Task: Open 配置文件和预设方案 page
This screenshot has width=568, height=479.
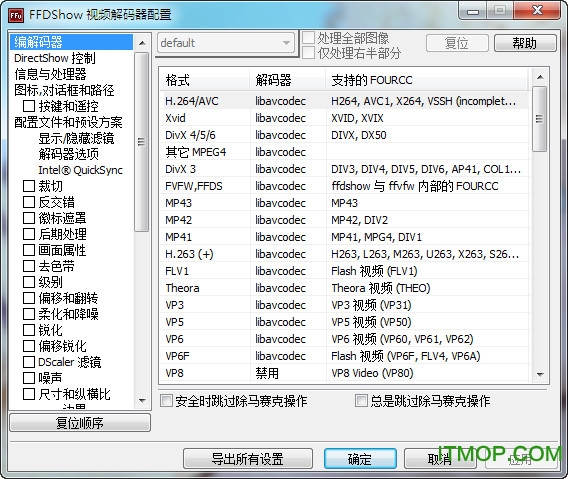Action: click(68, 122)
